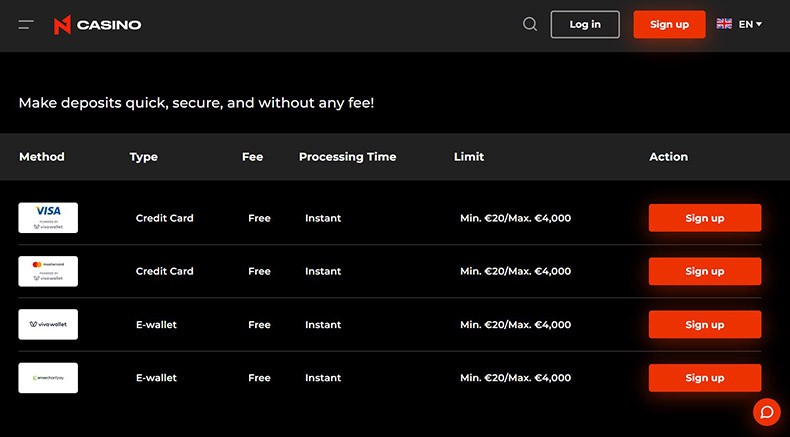
Task: Click the Limit column header
Action: 469,157
